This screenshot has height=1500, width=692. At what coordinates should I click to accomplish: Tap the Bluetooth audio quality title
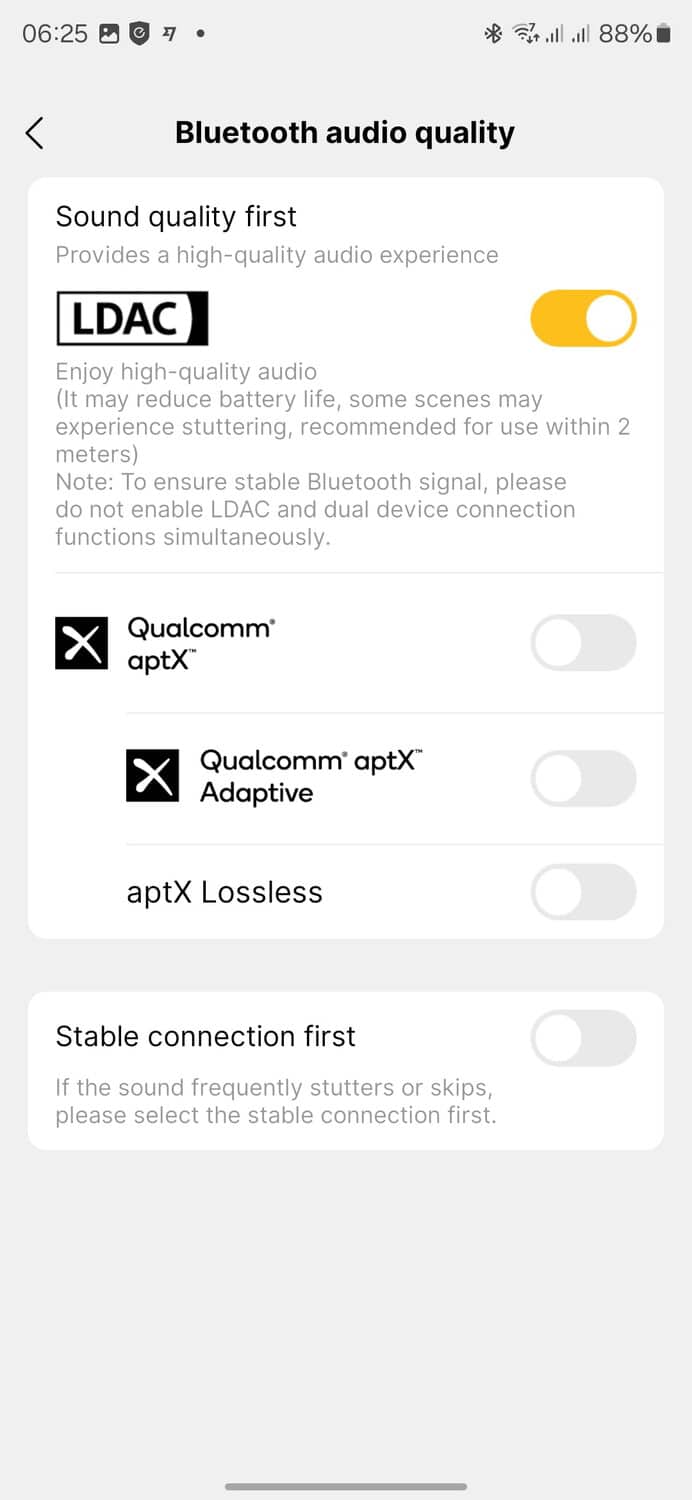coord(345,133)
